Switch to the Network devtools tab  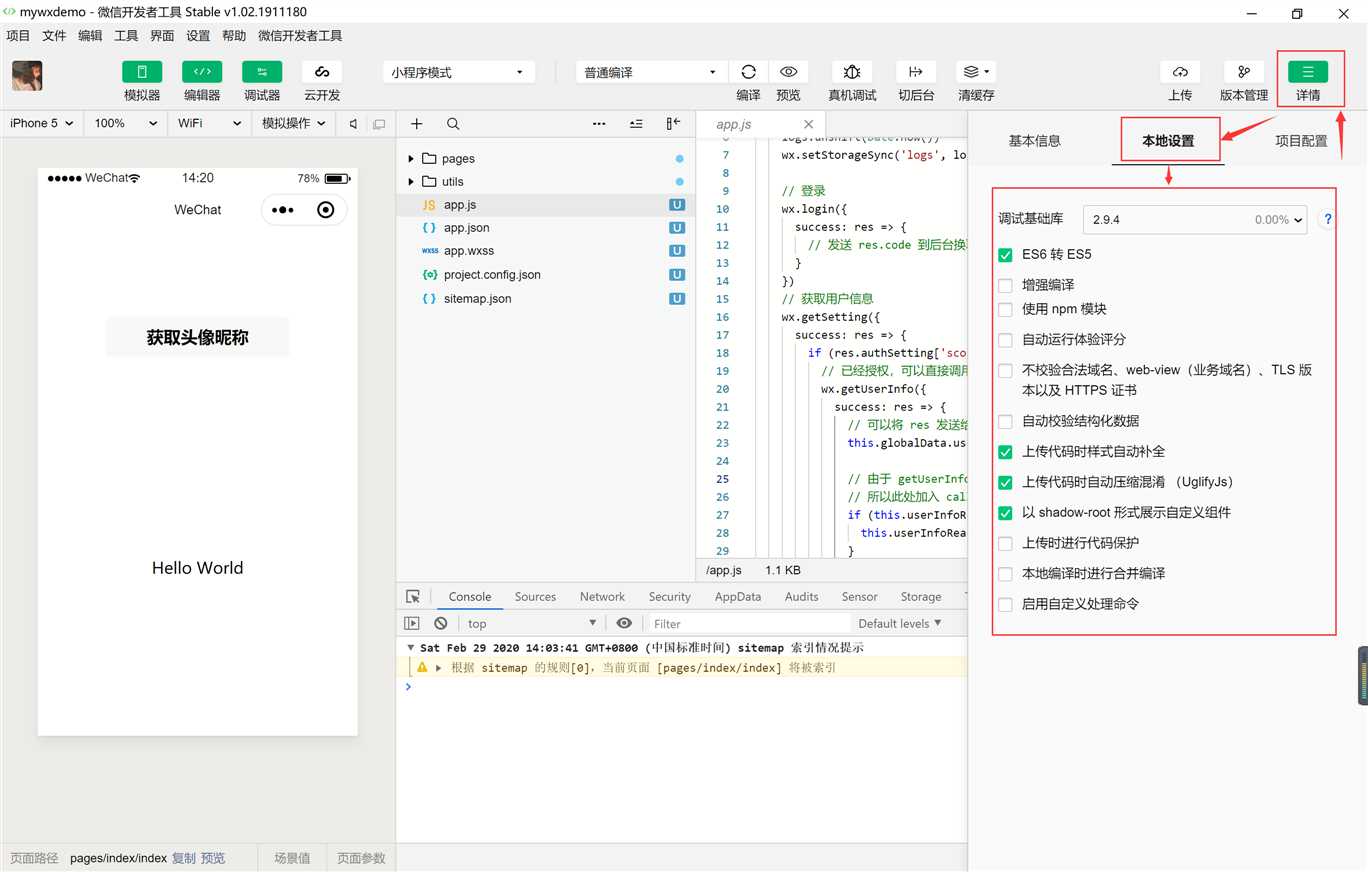click(x=602, y=596)
